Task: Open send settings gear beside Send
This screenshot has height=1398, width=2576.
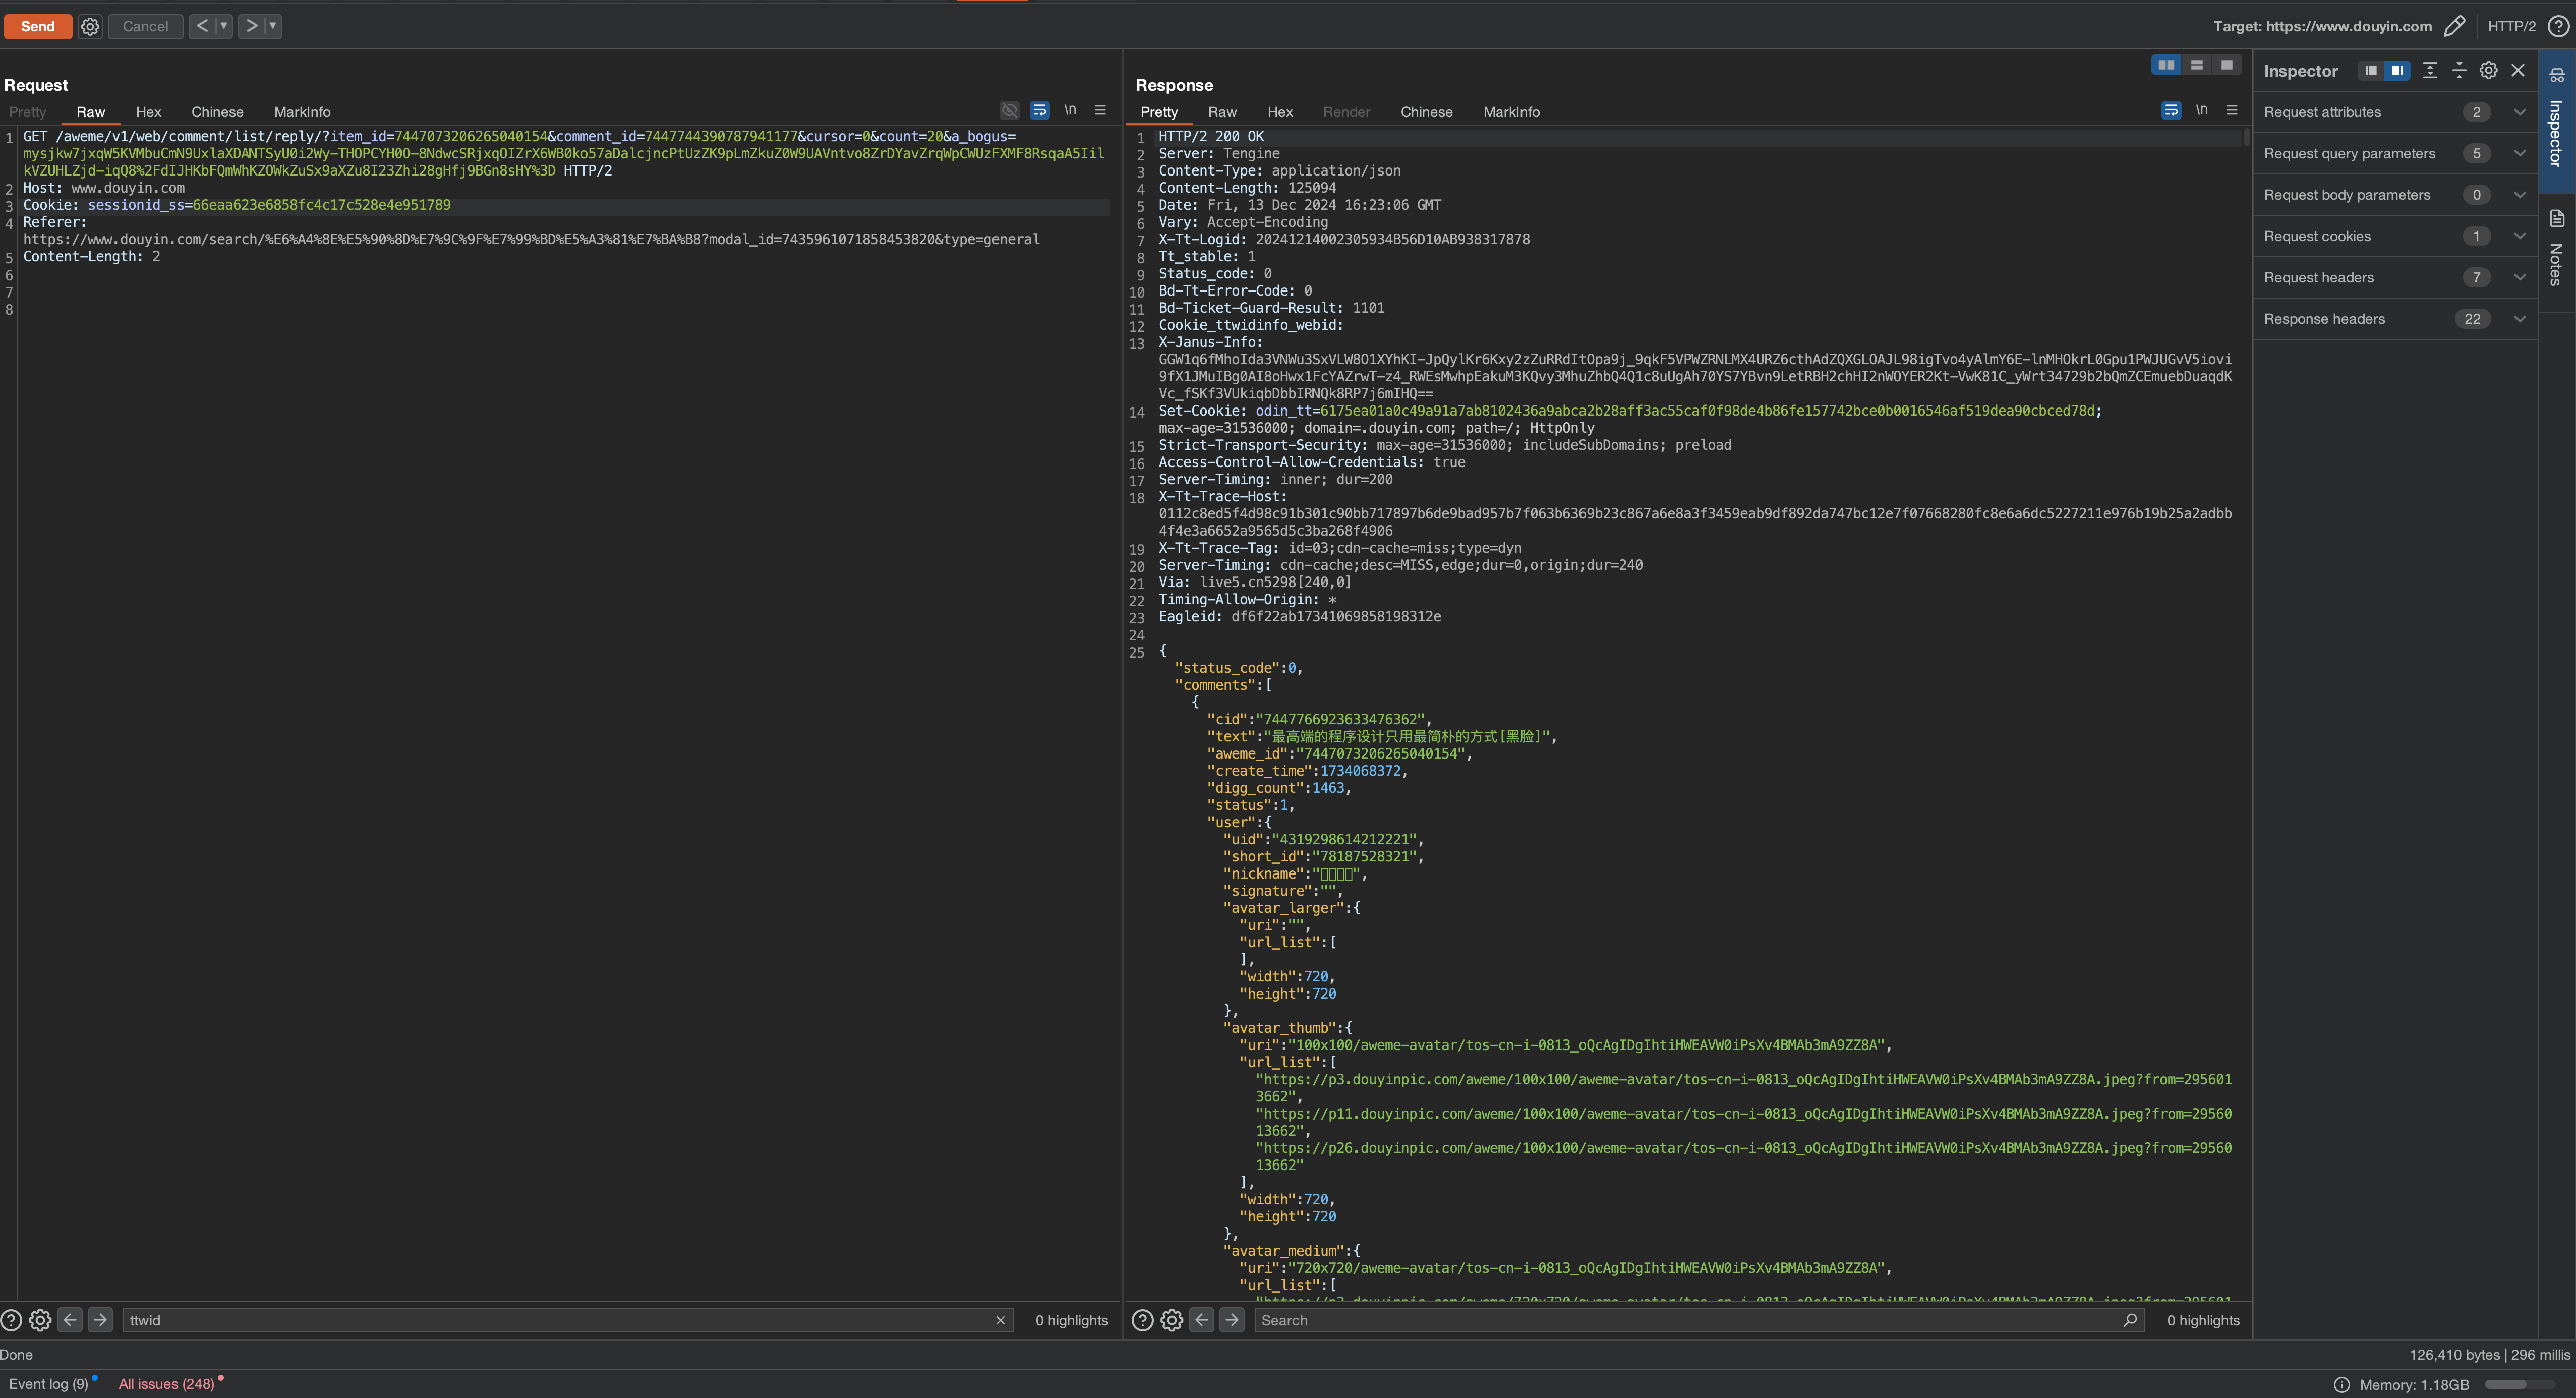Action: click(x=90, y=27)
